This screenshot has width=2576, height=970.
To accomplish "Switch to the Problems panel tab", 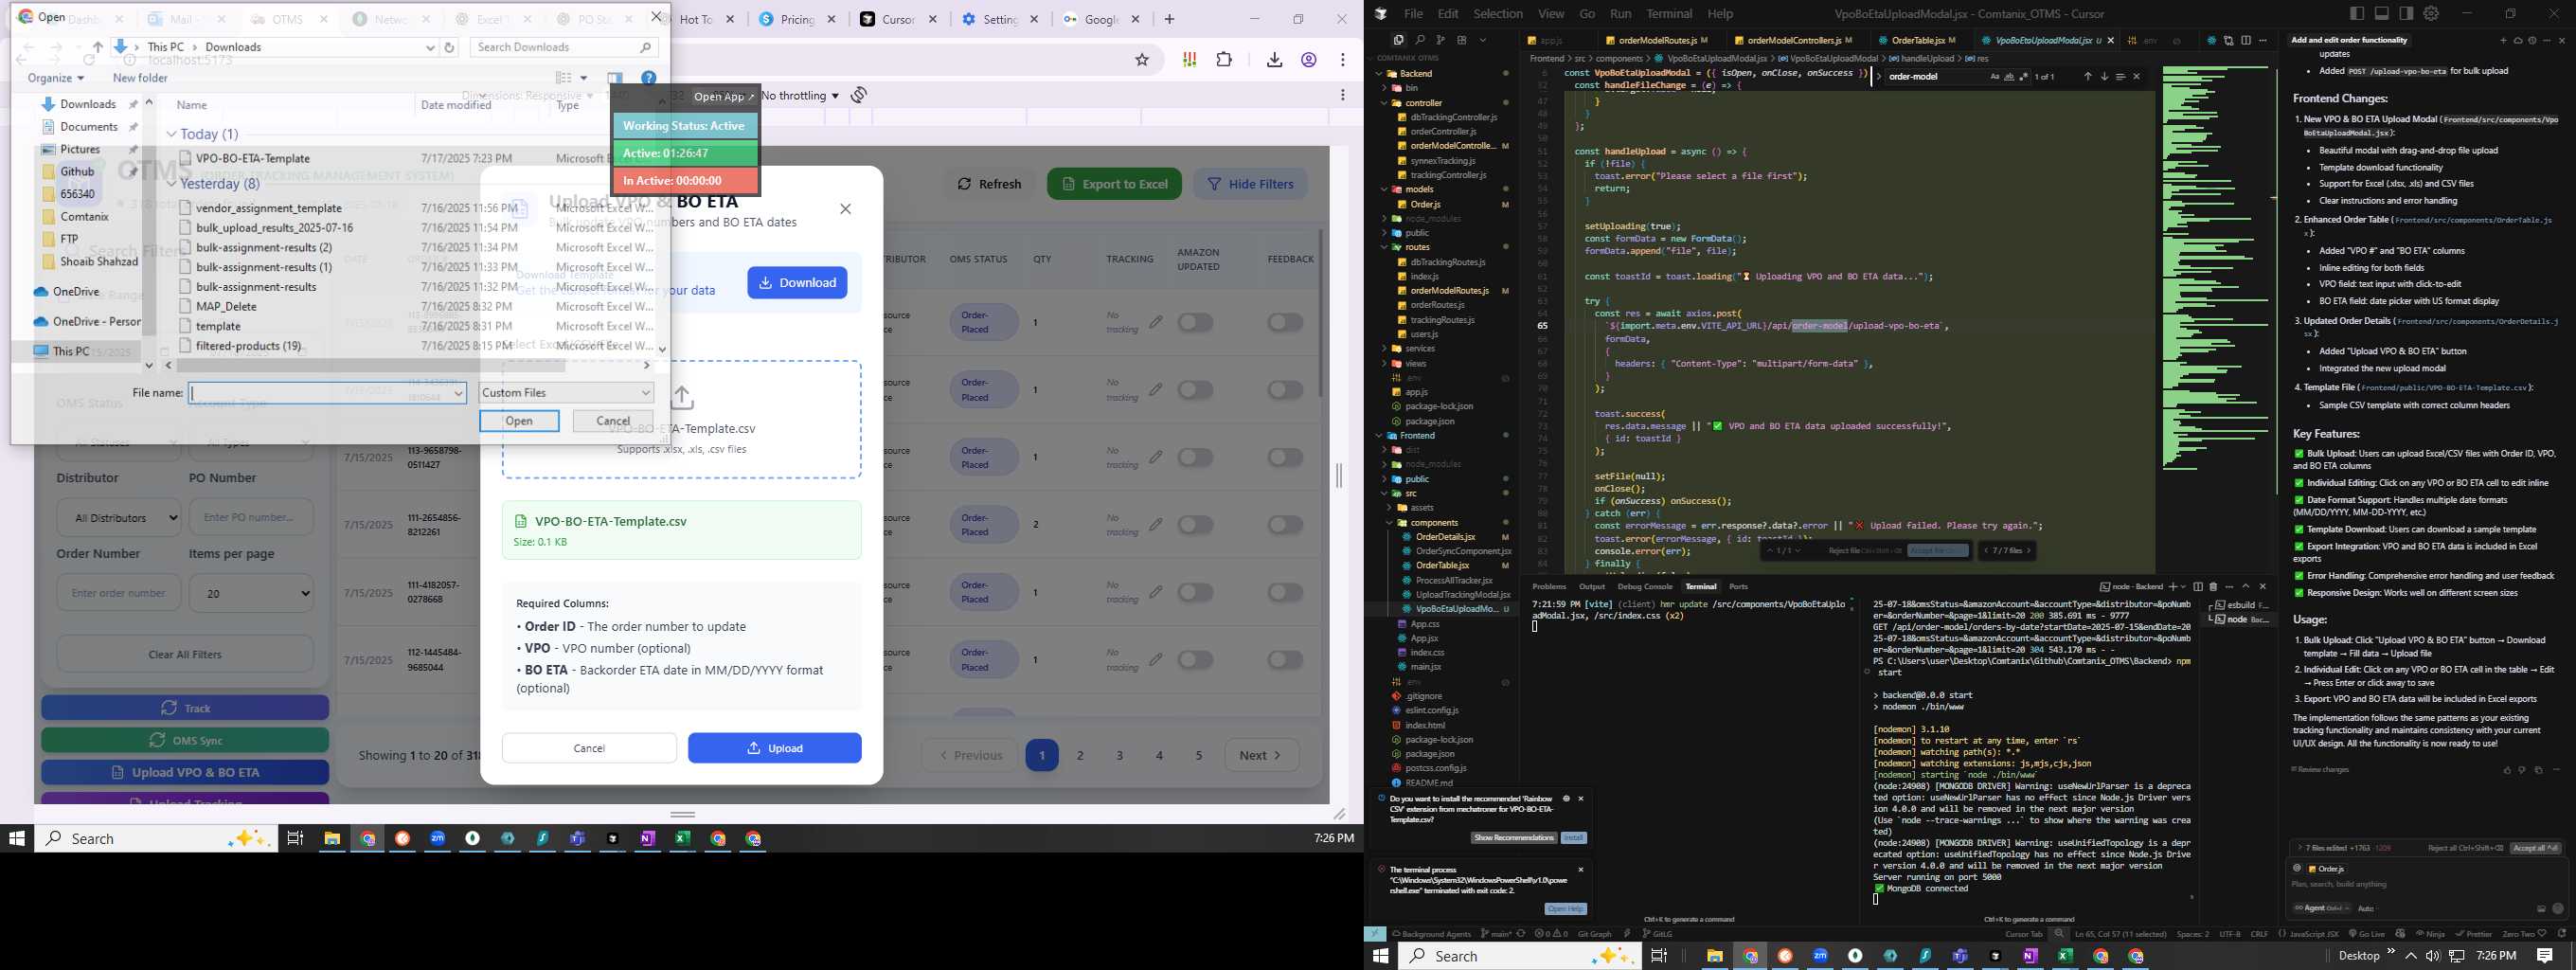I will click(1550, 587).
